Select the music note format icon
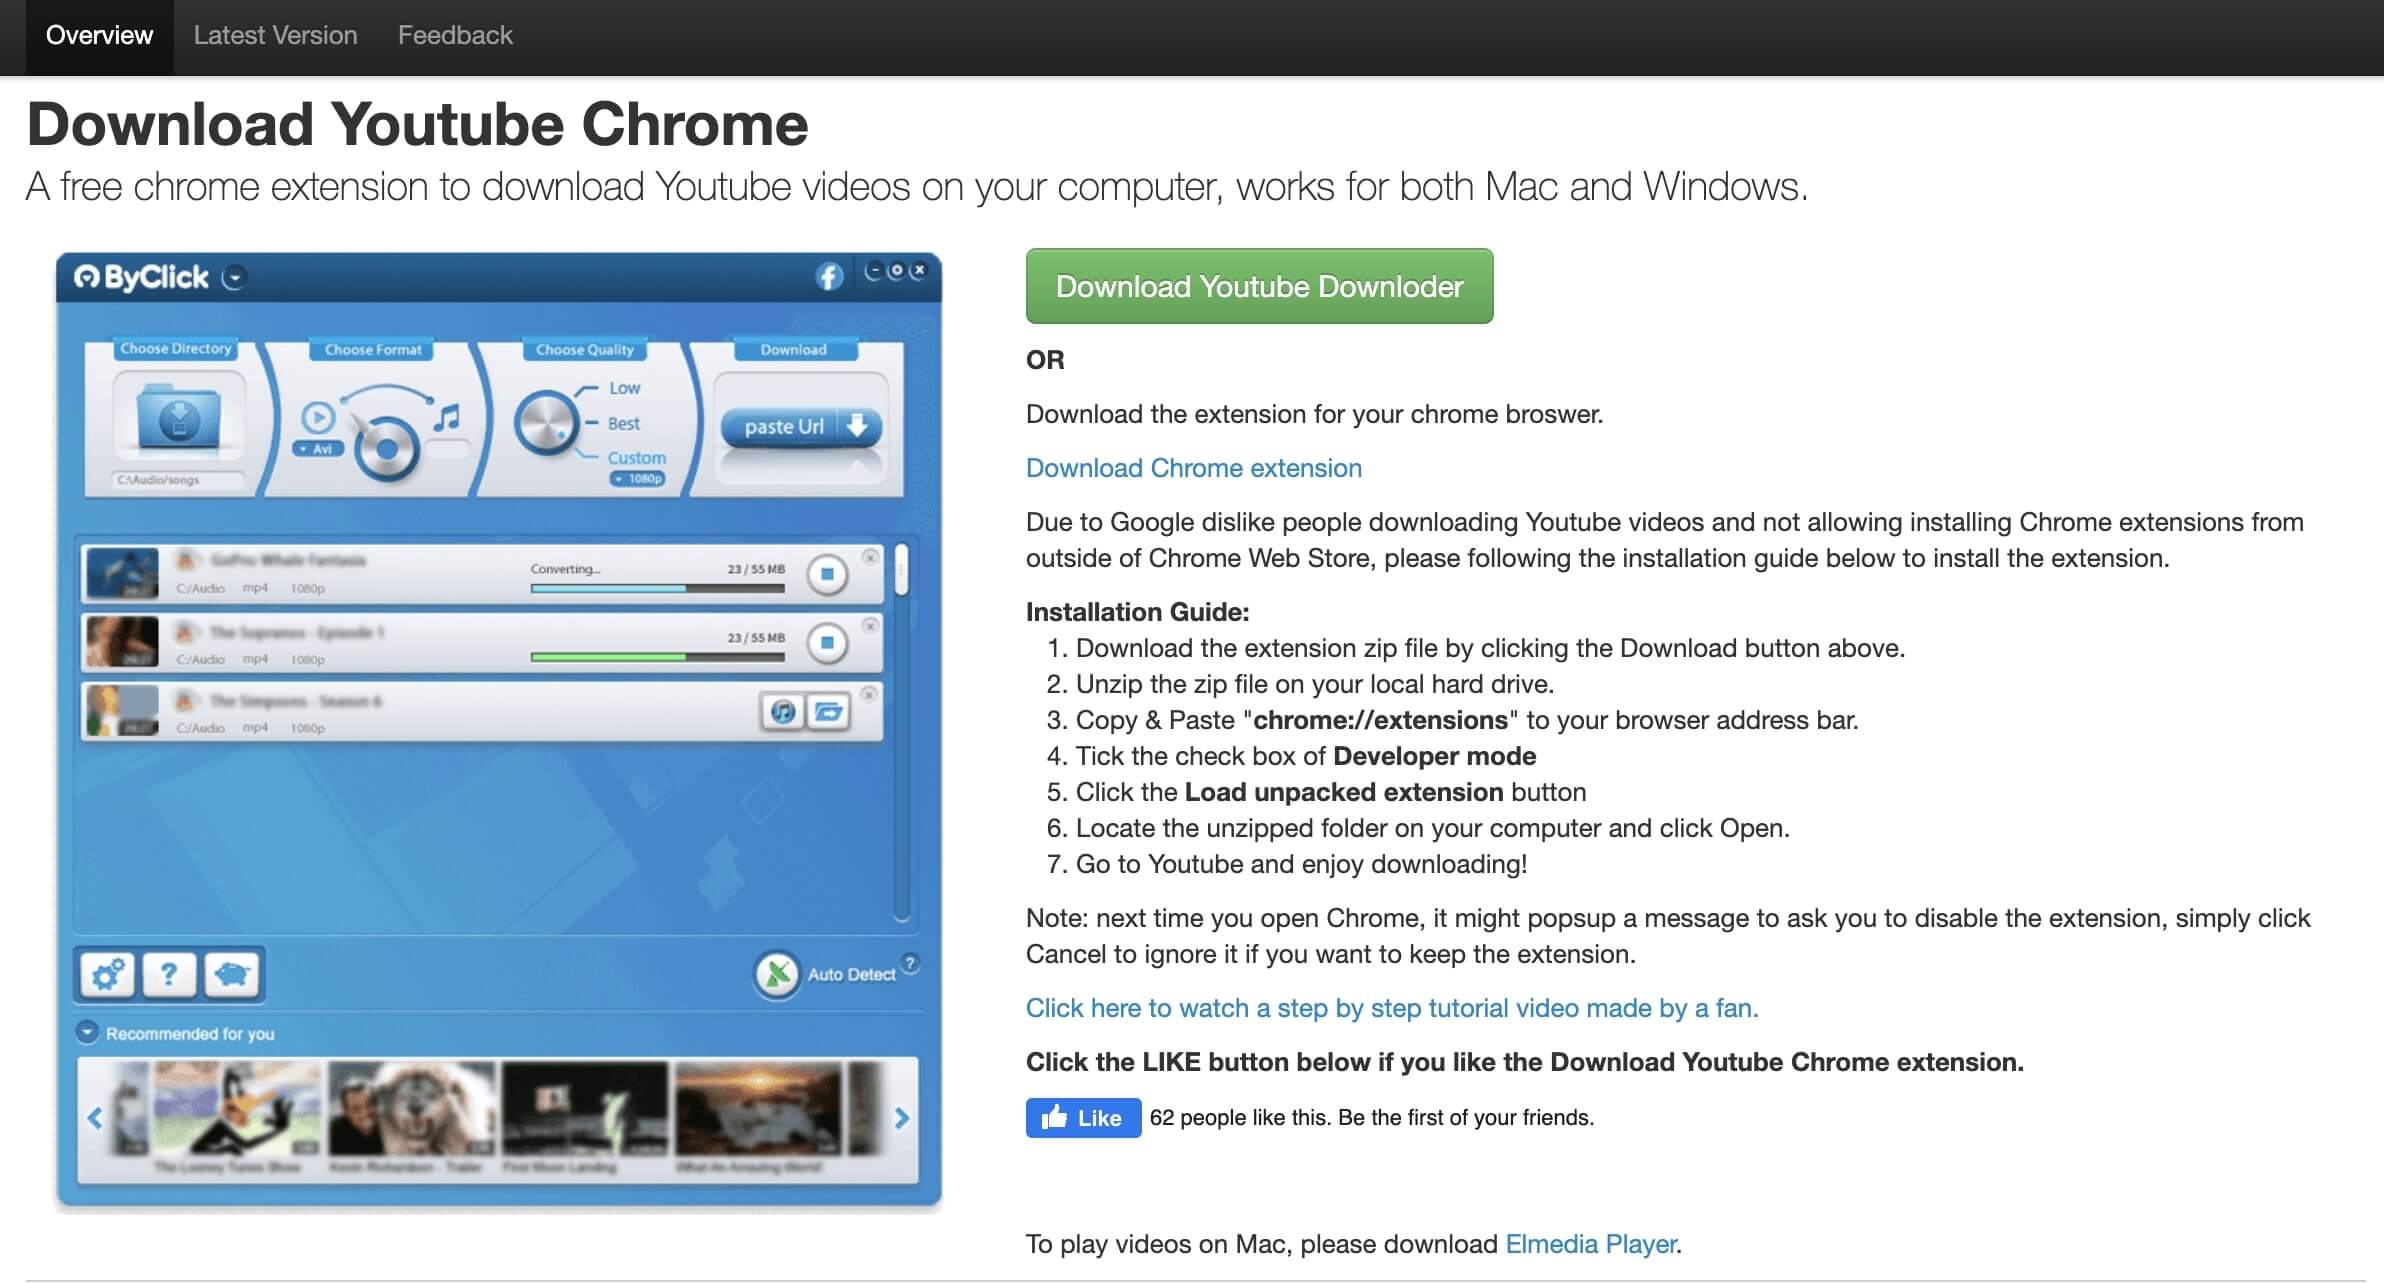Screen dimensions: 2384x1284 [447, 419]
